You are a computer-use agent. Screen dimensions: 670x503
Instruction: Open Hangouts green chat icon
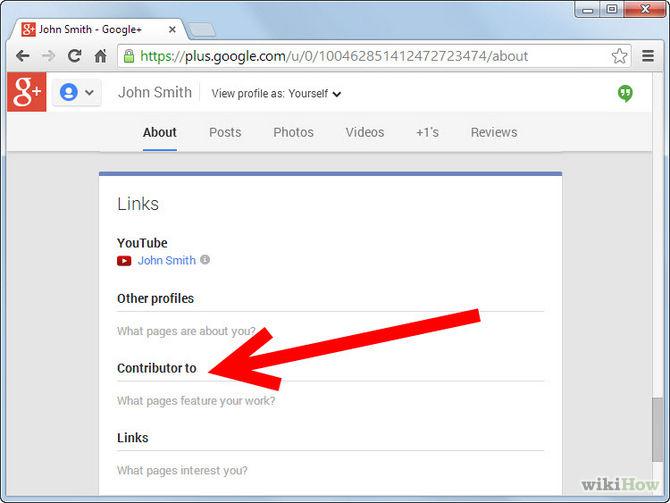pos(625,93)
